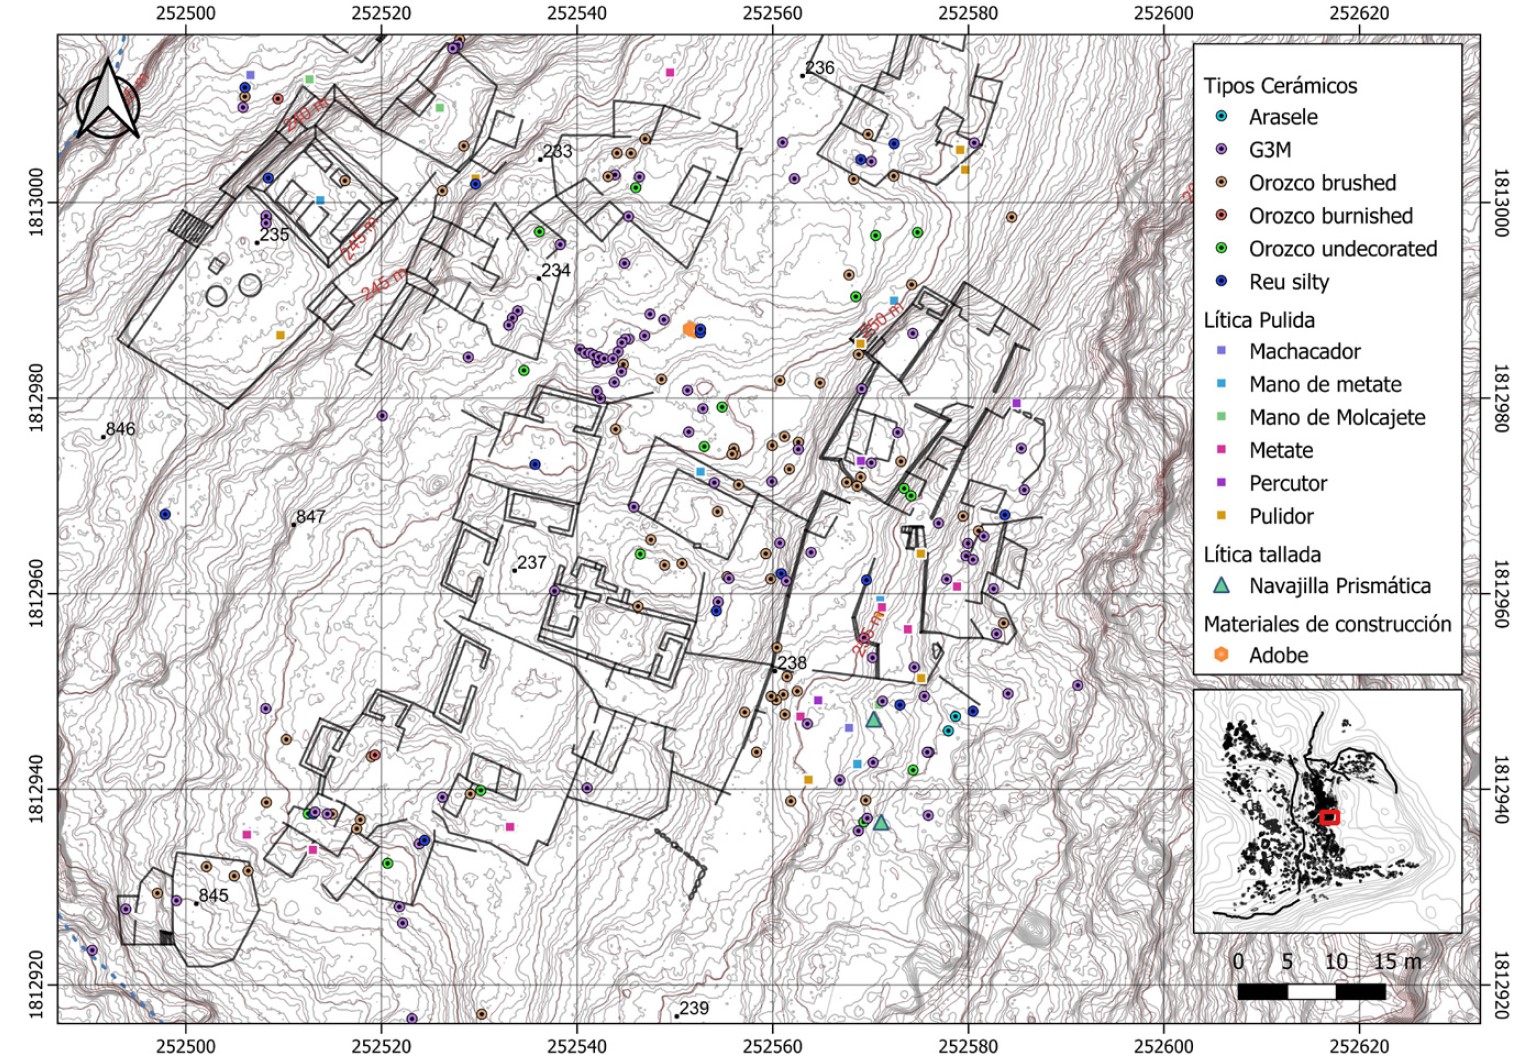Click the orange Adobe marker on the map
Image resolution: width=1515 pixels, height=1056 pixels.
click(x=689, y=330)
